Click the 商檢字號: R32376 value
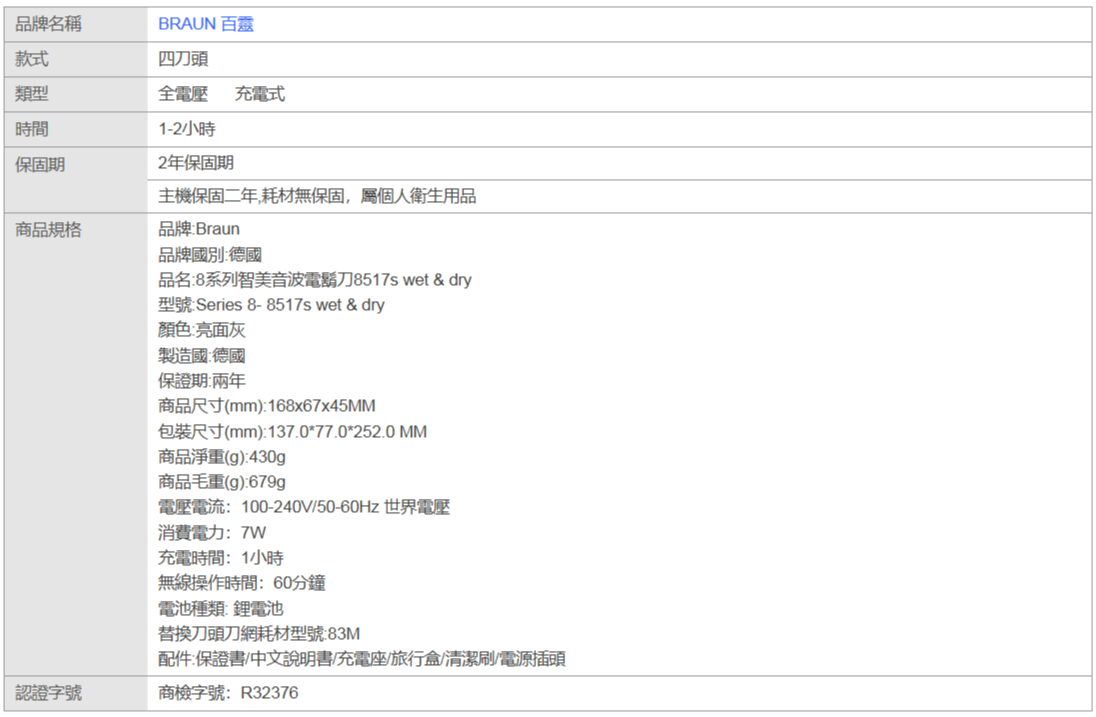1096x717 pixels. point(228,693)
